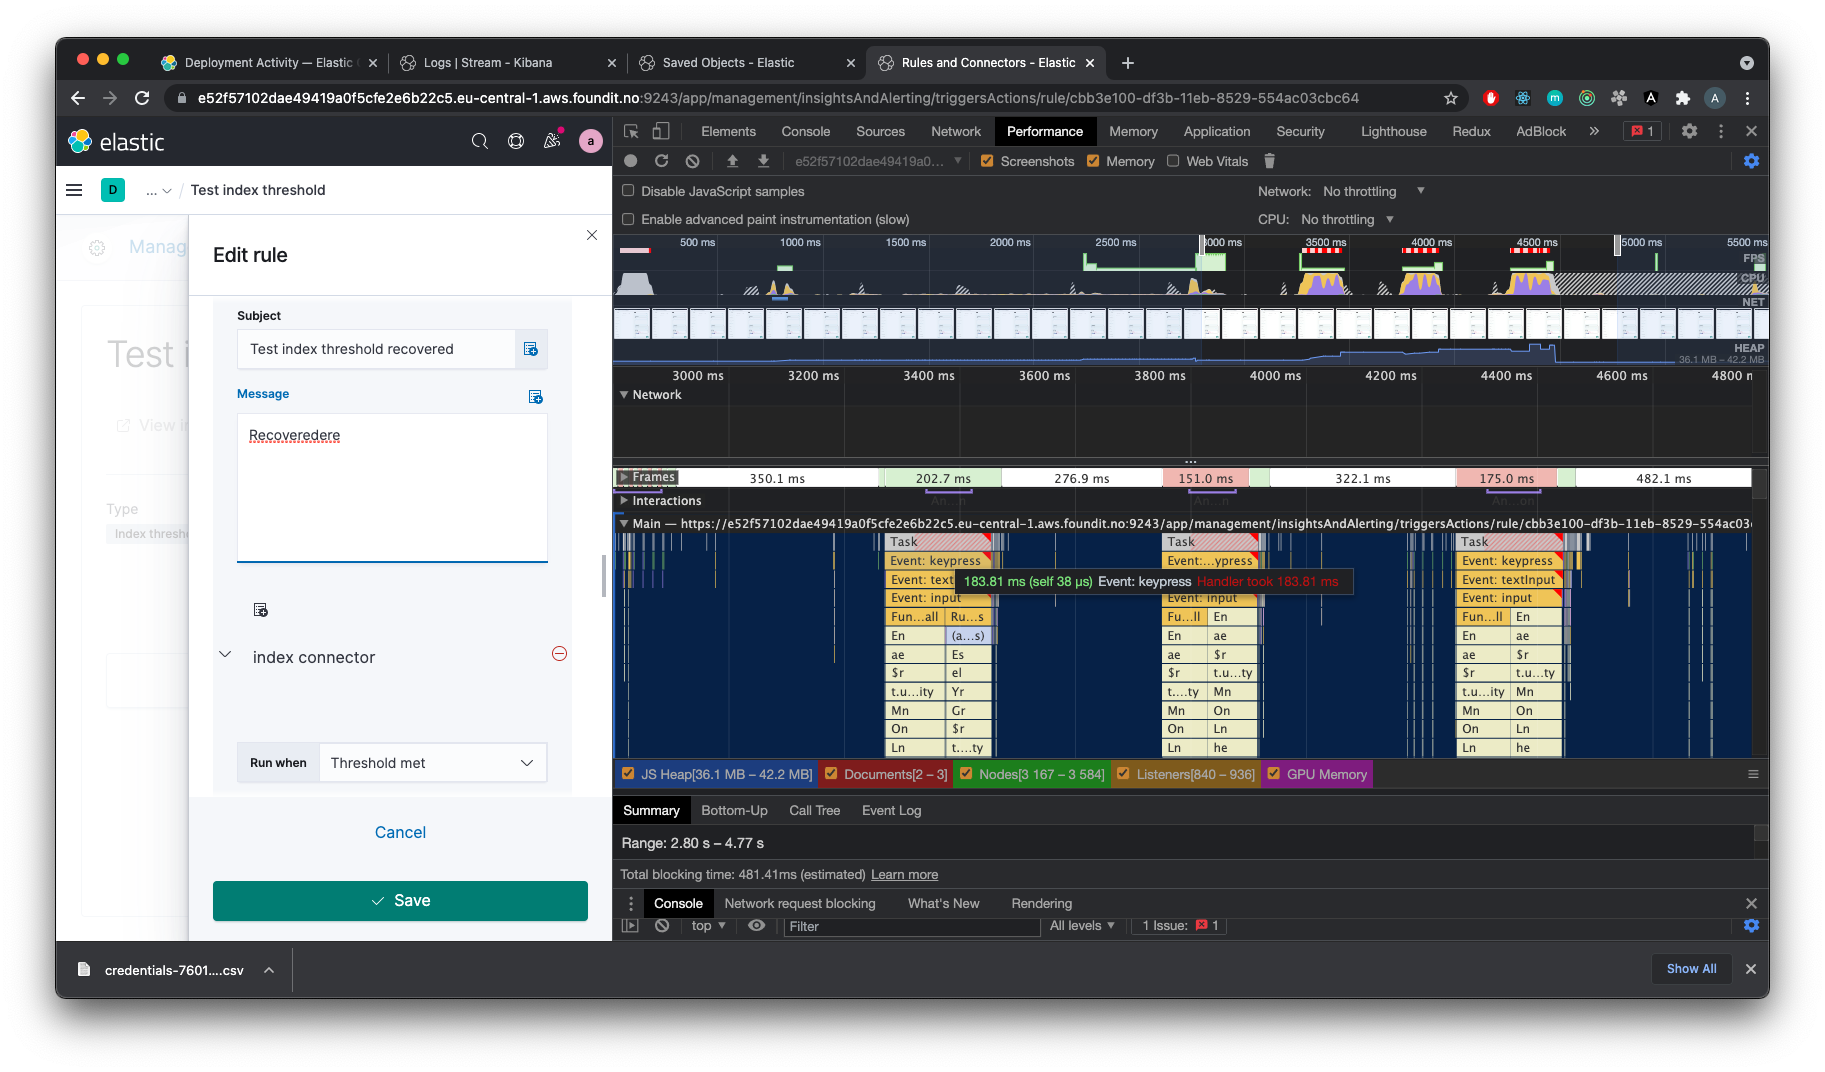This screenshot has height=1072, width=1825.
Task: Enable advanced paint instrumentation
Action: pyautogui.click(x=628, y=219)
